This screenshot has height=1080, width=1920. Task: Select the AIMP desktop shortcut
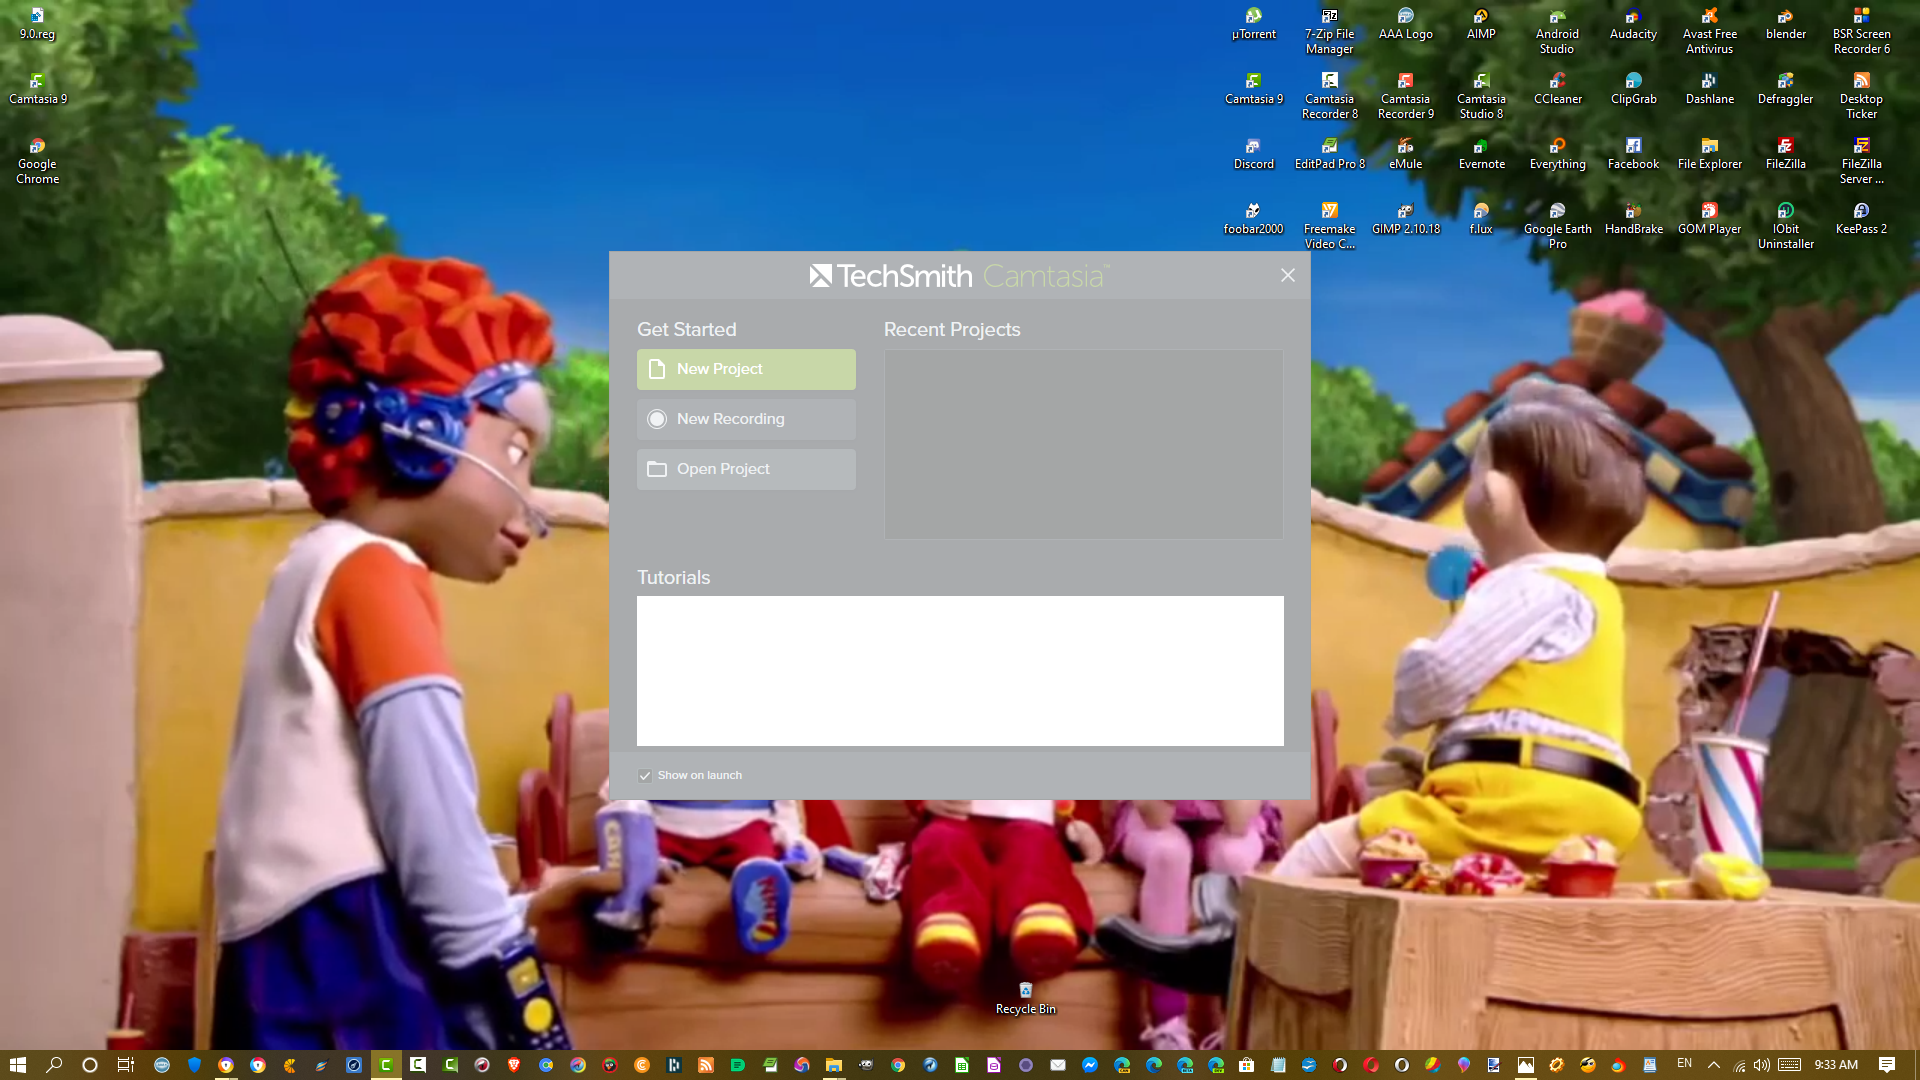coord(1481,24)
